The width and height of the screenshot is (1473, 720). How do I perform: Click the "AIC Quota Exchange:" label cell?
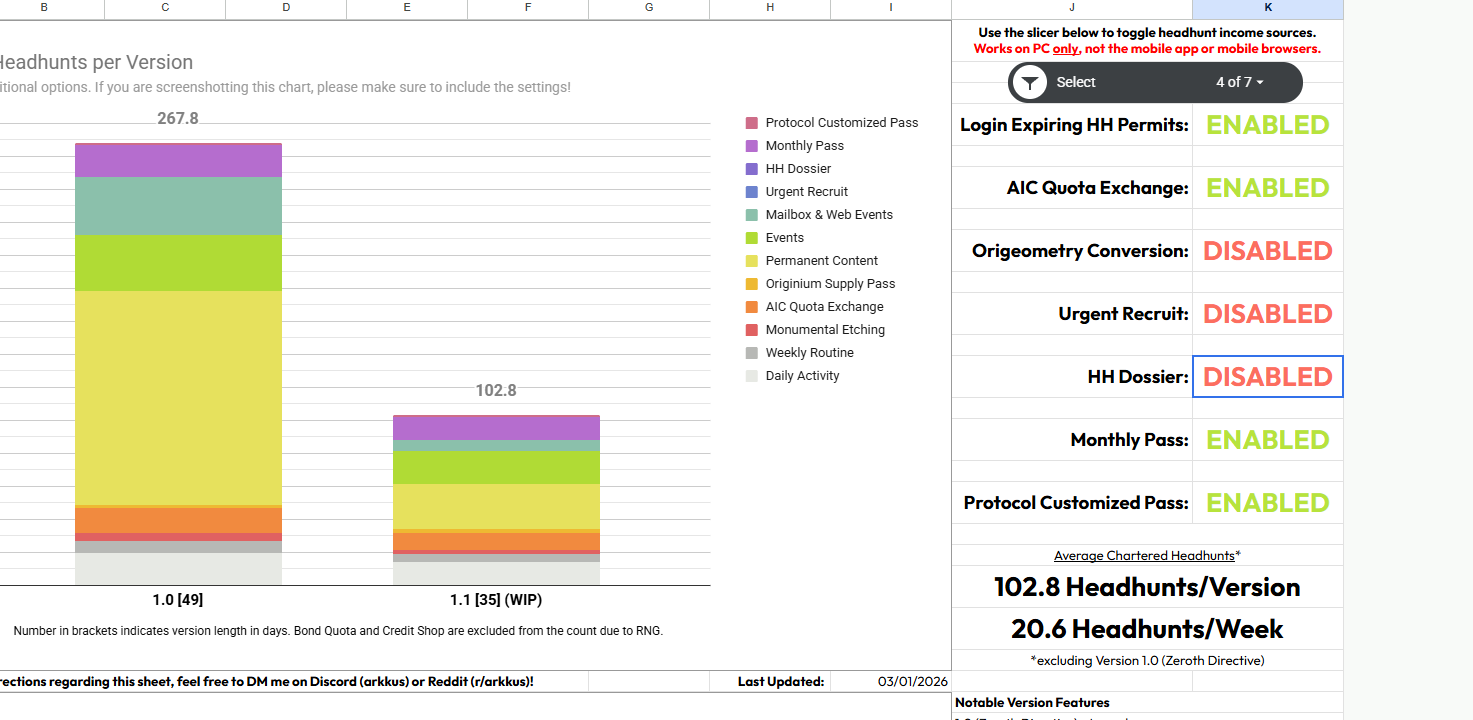click(1072, 188)
